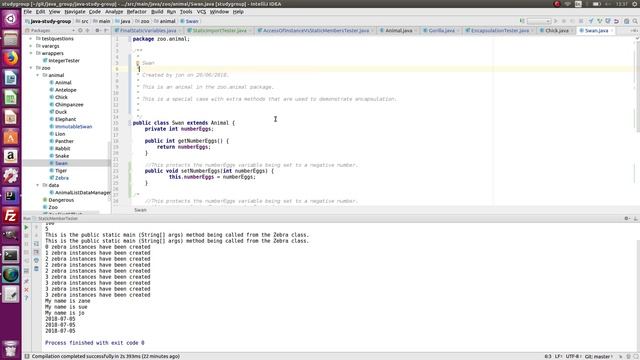Switch to EncapsulationTester.java tab
The width and height of the screenshot is (640, 360).
click(500, 31)
